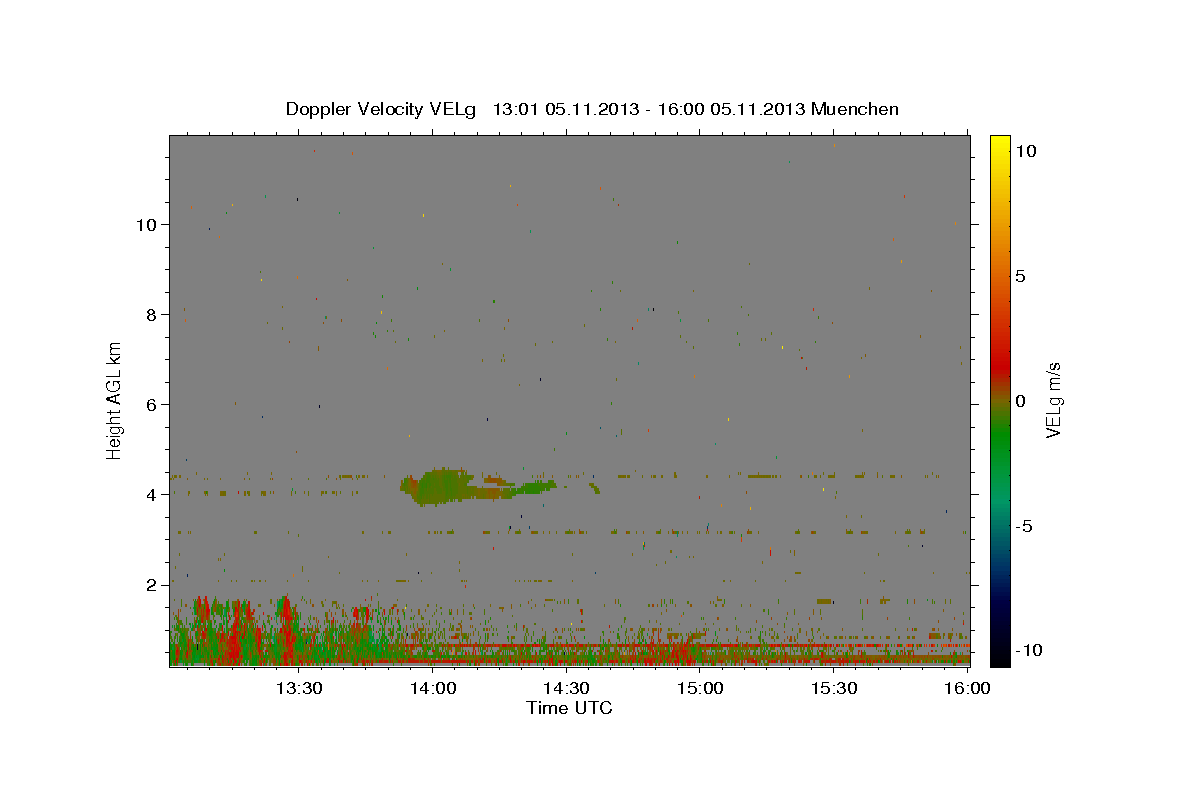Click the yellow top of the colorbar
Screen dimensions: 1200x800
(1000, 145)
